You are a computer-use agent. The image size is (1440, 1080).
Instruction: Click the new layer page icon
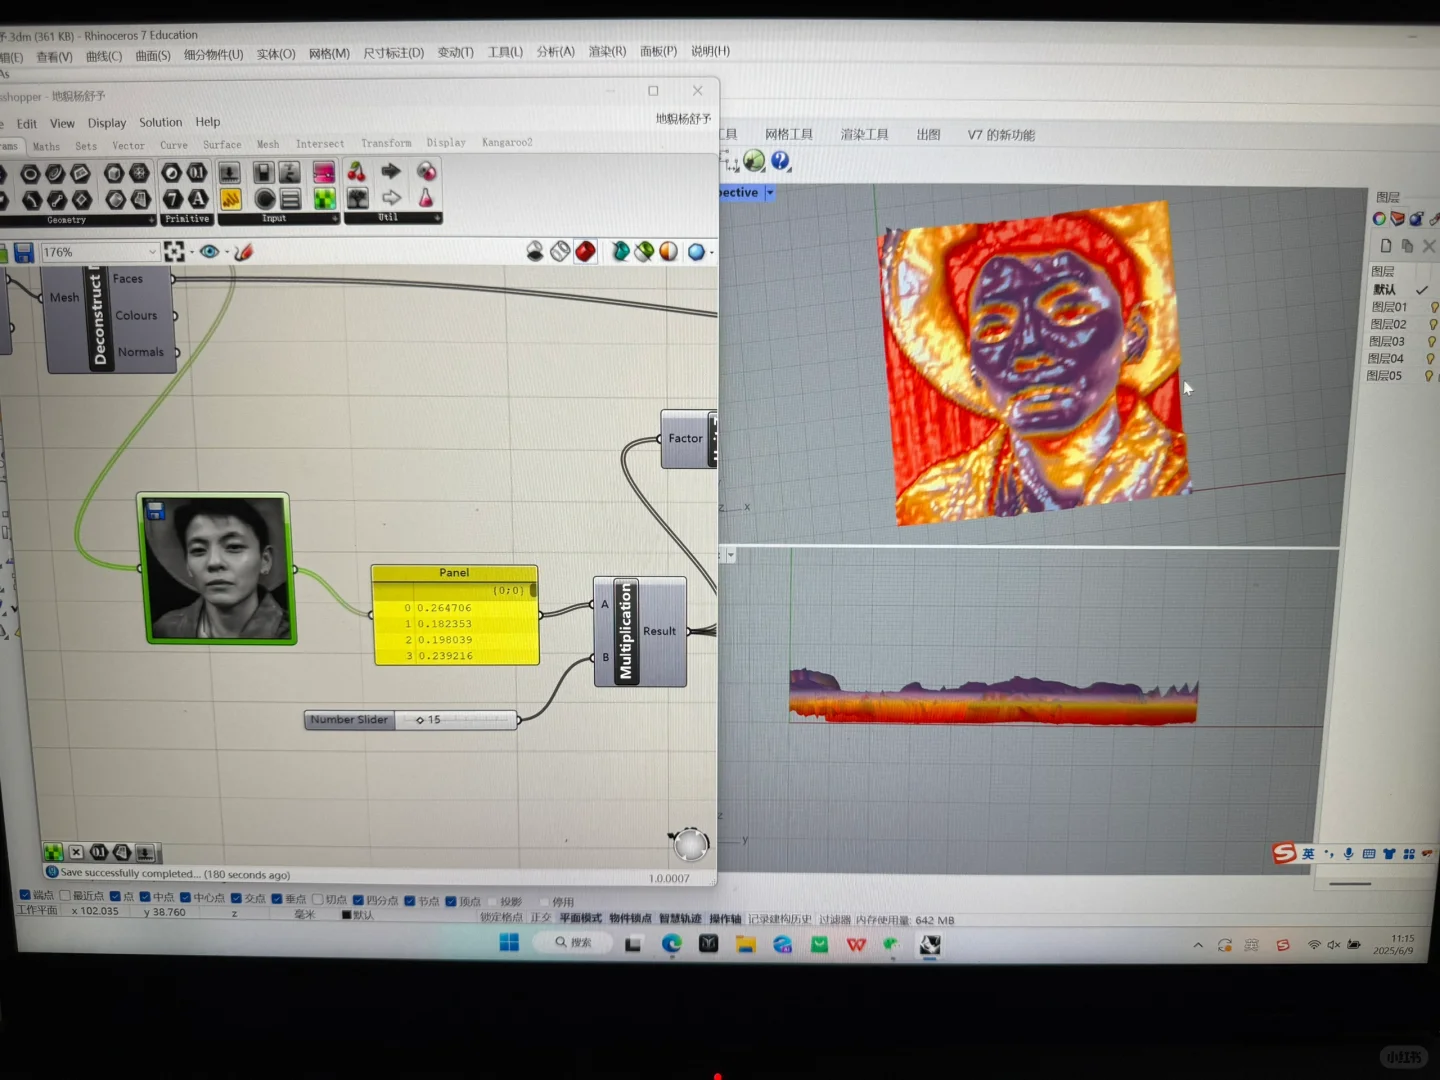tap(1386, 246)
